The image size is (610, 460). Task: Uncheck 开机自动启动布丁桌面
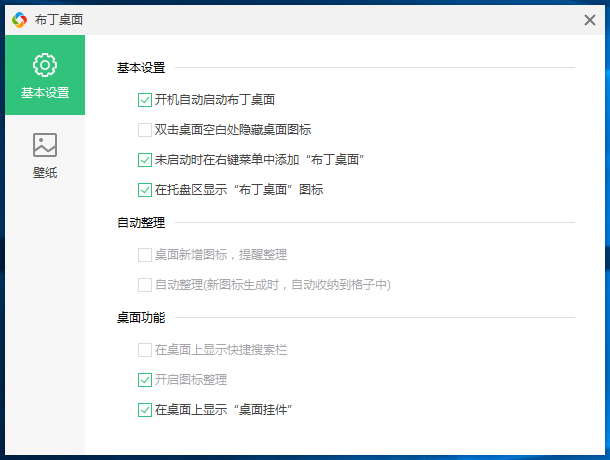click(145, 100)
